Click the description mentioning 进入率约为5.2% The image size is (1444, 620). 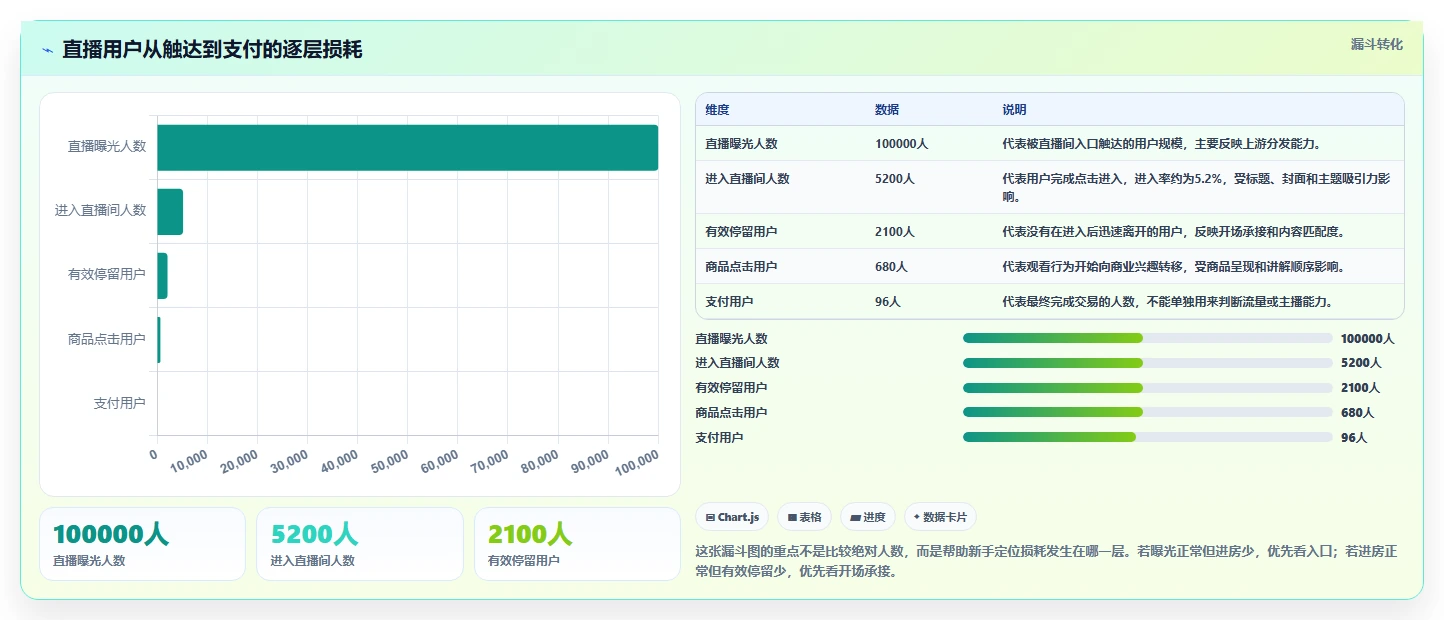pyautogui.click(x=1196, y=187)
